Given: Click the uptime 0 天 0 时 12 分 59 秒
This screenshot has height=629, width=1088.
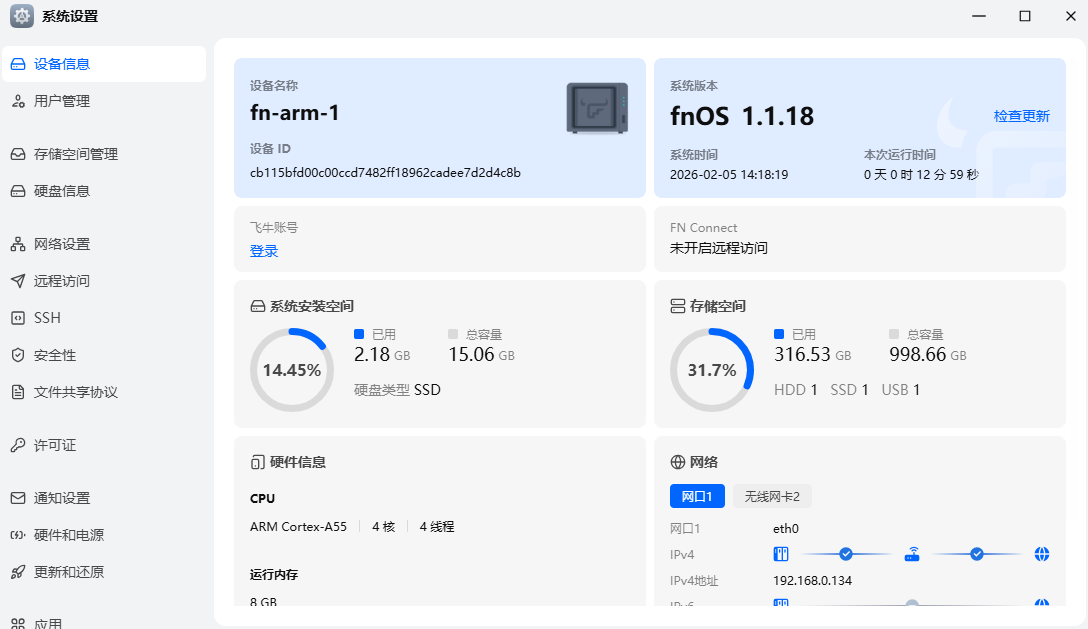Looking at the screenshot, I should pyautogui.click(x=921, y=175).
